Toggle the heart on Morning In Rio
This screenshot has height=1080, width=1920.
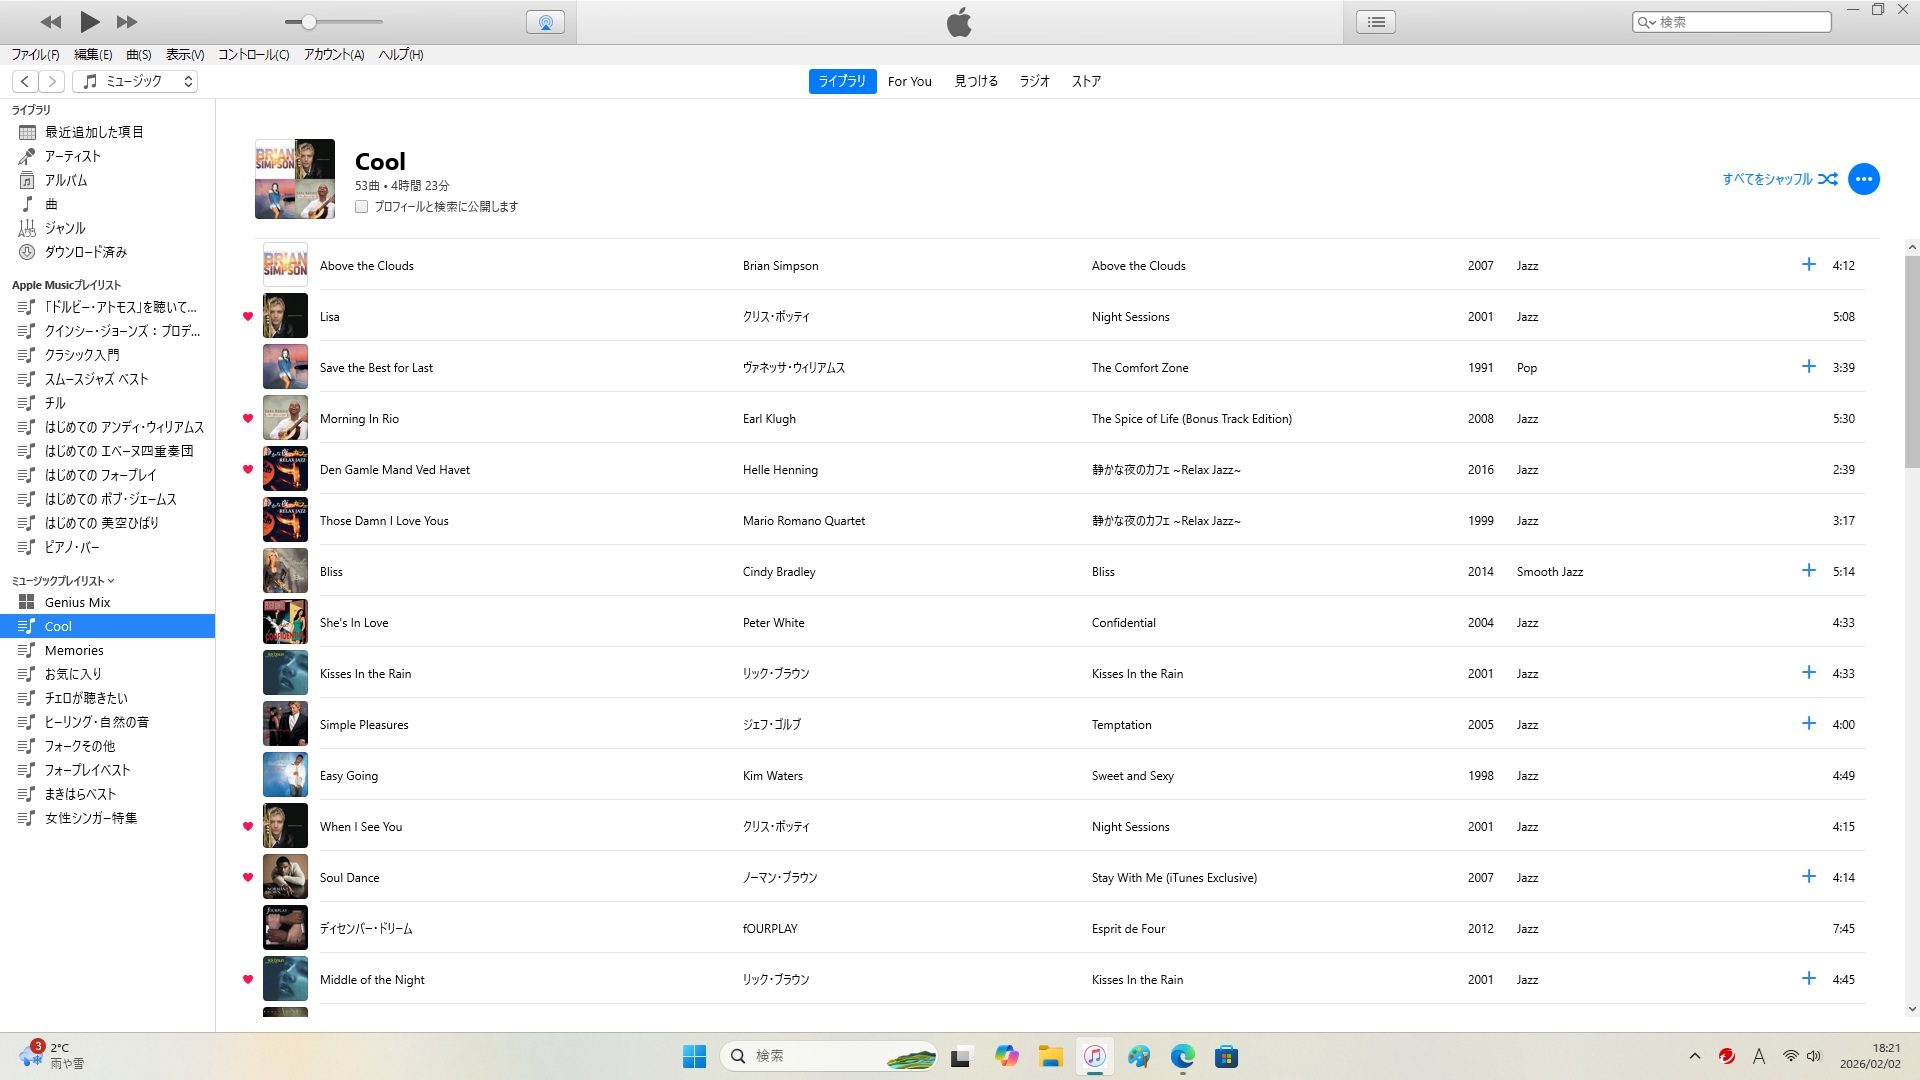click(248, 418)
